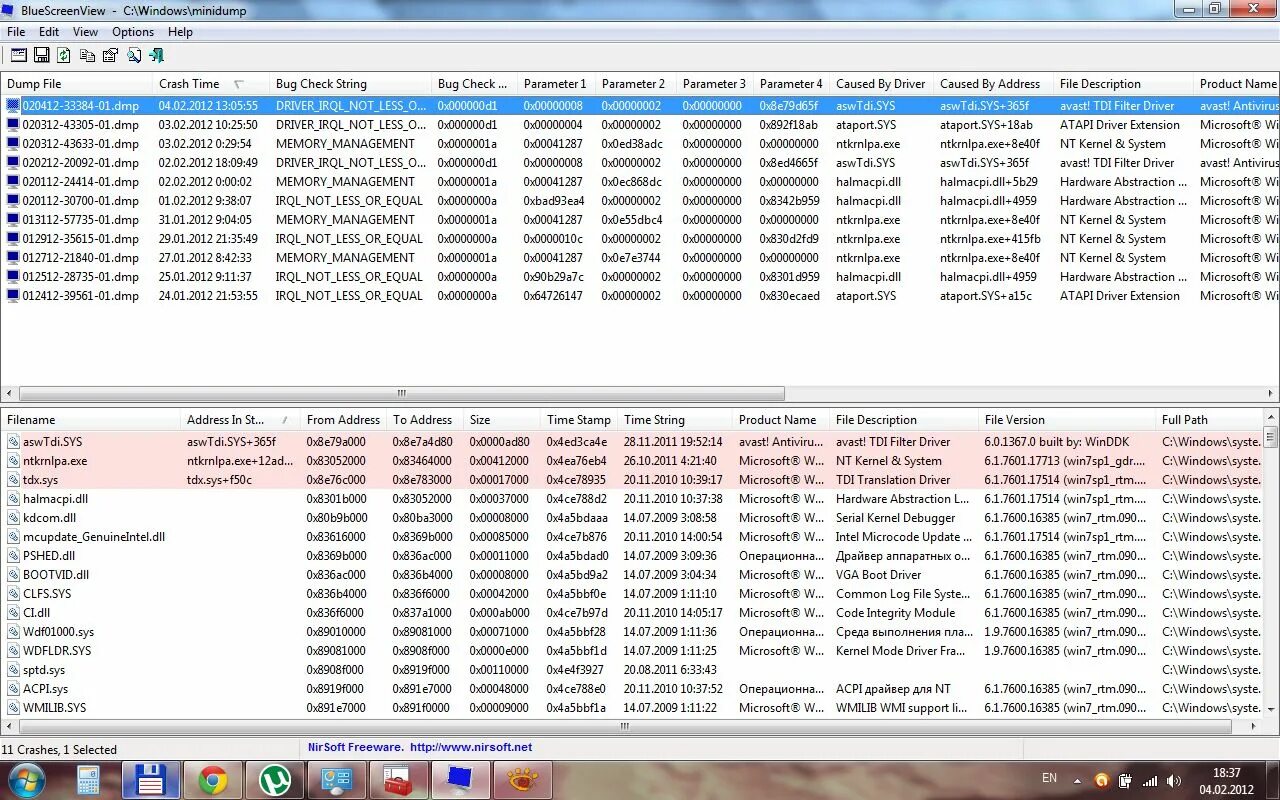Image resolution: width=1280 pixels, height=800 pixels.
Task: Open the http://www.nirsoft.net link
Action: click(470, 747)
